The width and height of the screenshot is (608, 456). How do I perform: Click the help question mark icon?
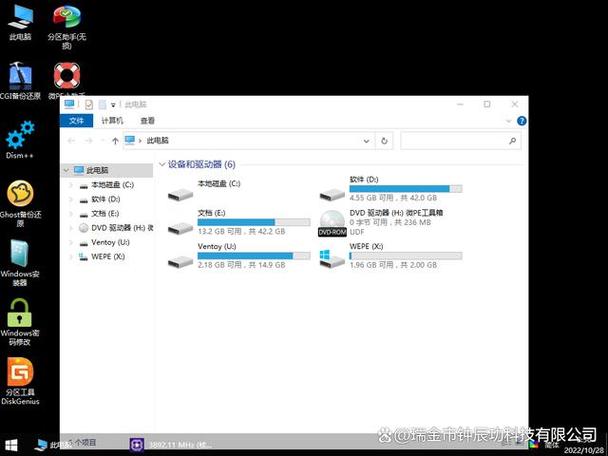520,120
